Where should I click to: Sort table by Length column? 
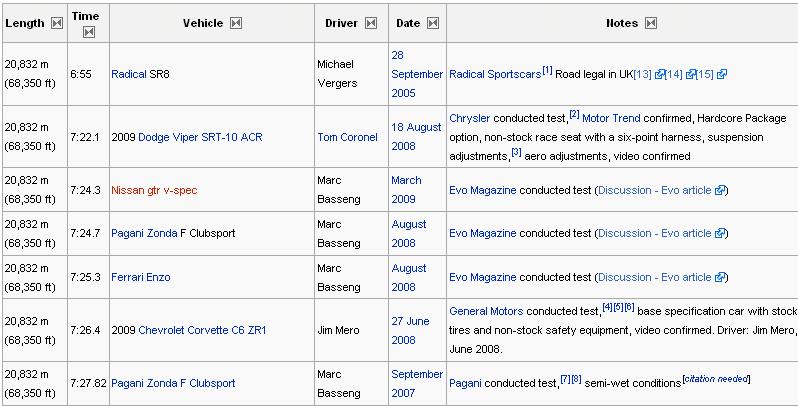pos(56,22)
